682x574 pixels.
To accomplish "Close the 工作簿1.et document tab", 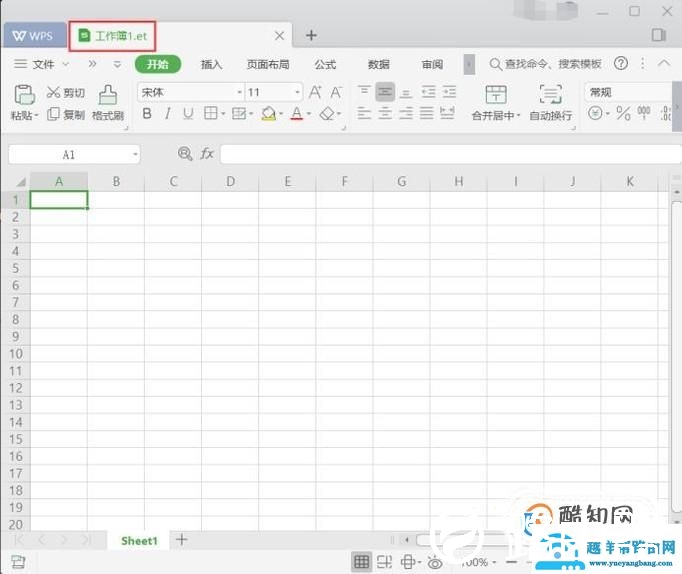I will tap(280, 36).
